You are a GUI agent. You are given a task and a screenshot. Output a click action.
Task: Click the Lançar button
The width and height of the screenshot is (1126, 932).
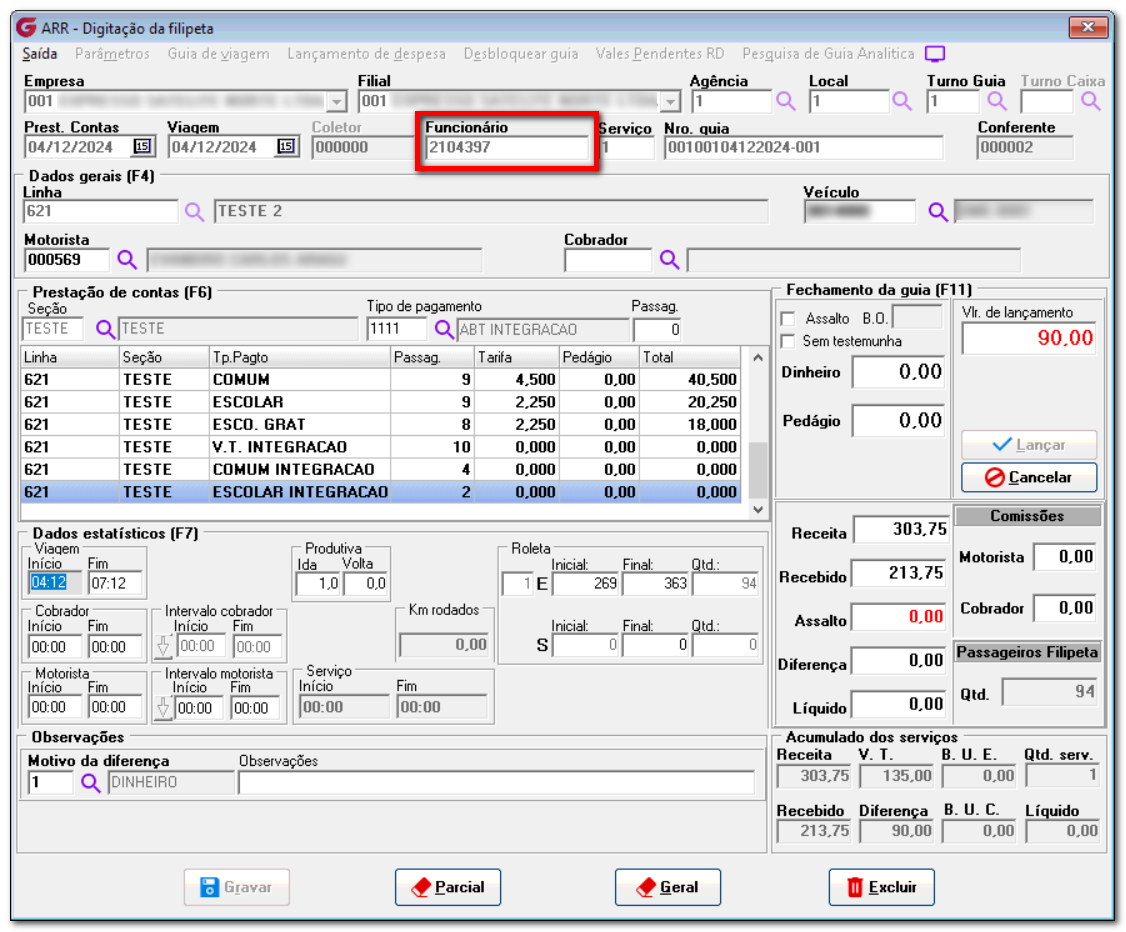pos(1028,445)
